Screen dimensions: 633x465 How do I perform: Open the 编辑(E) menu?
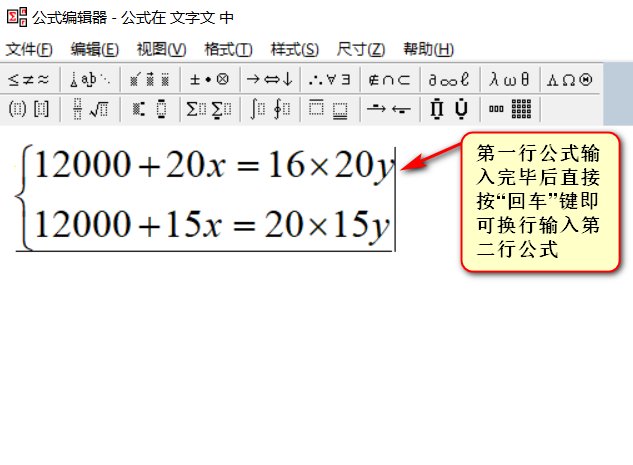(94, 49)
